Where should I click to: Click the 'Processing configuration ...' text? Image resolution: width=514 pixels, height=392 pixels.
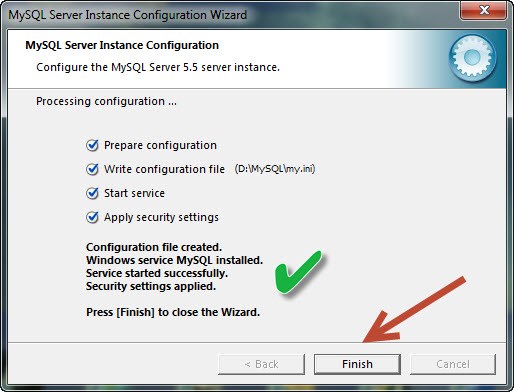click(106, 101)
